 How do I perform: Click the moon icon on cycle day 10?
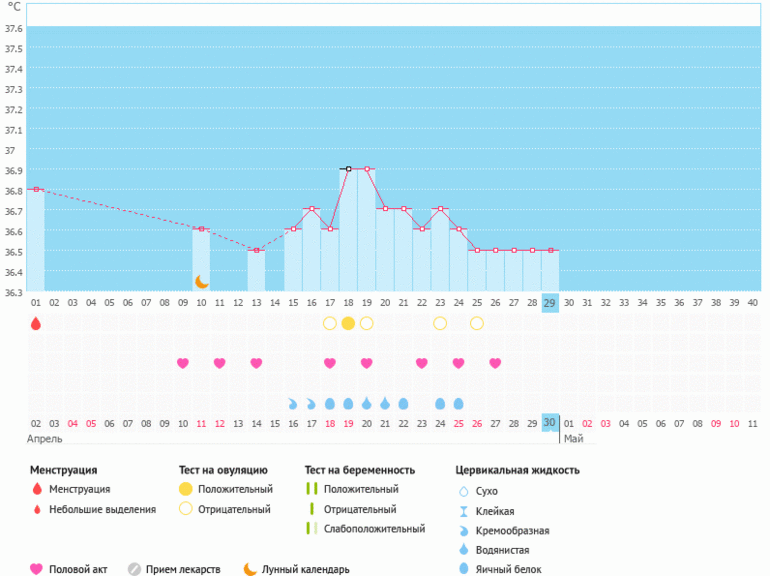pyautogui.click(x=201, y=282)
